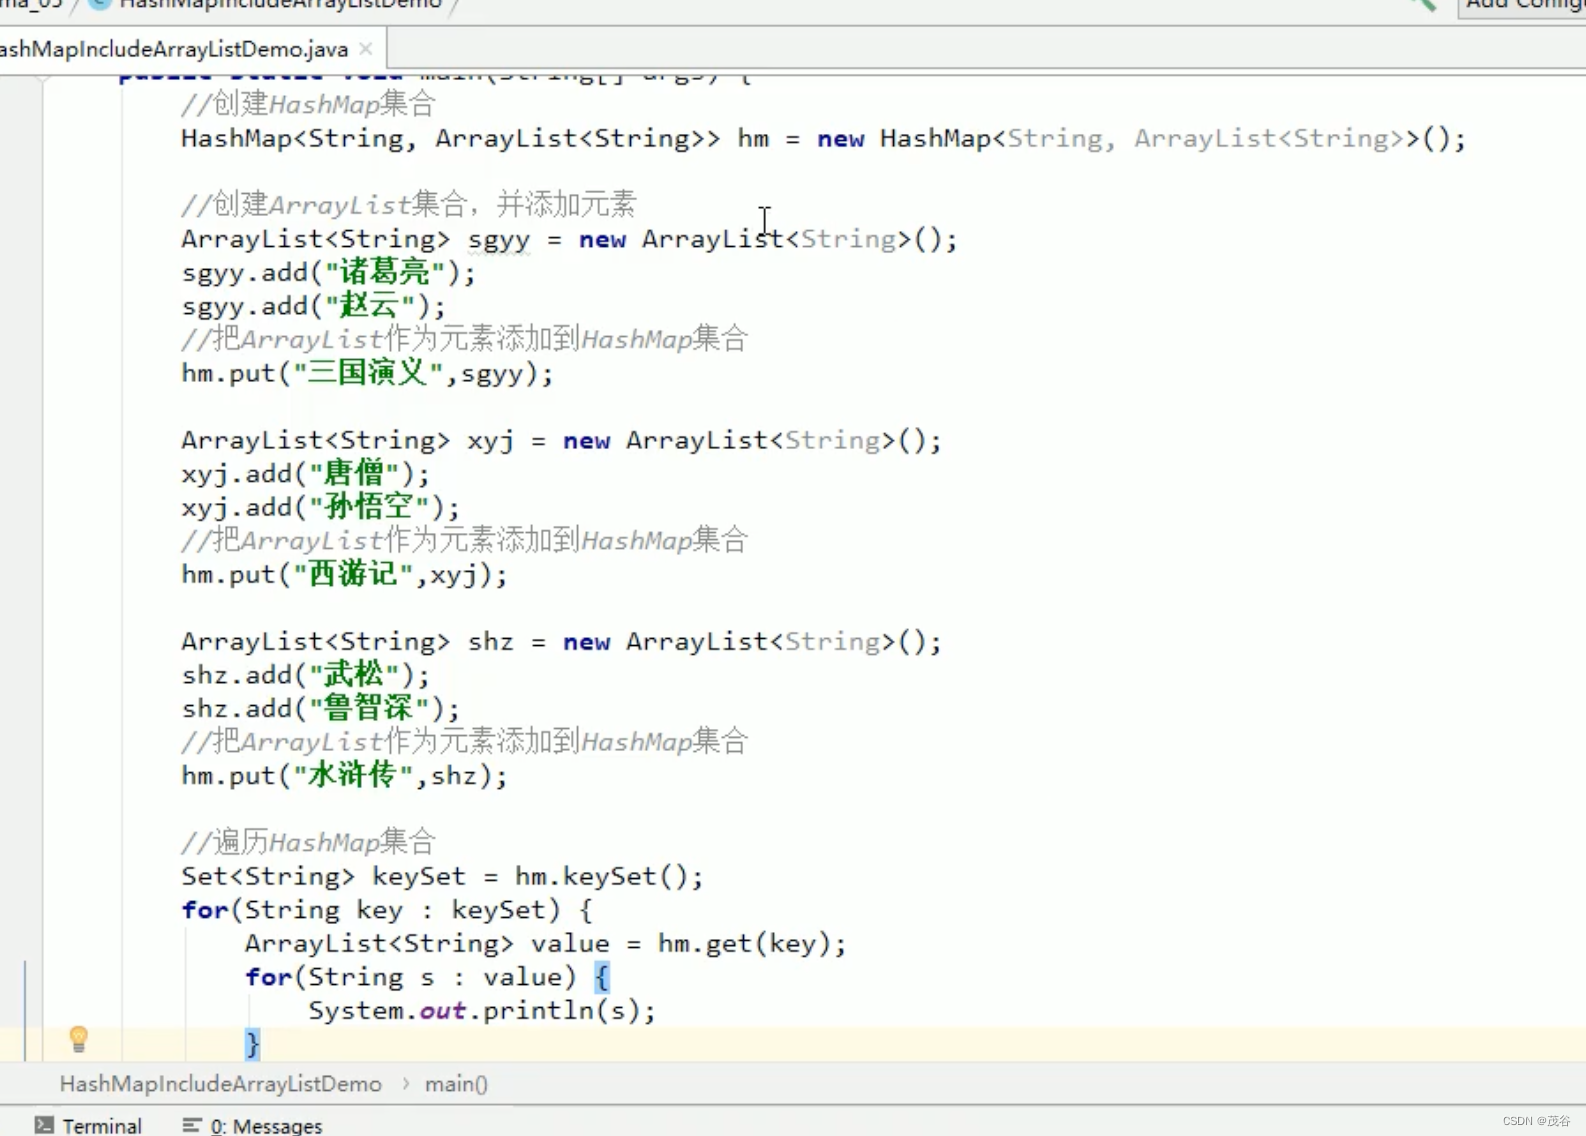The width and height of the screenshot is (1586, 1136).
Task: Click the "水浒传" string key
Action: pos(353,775)
